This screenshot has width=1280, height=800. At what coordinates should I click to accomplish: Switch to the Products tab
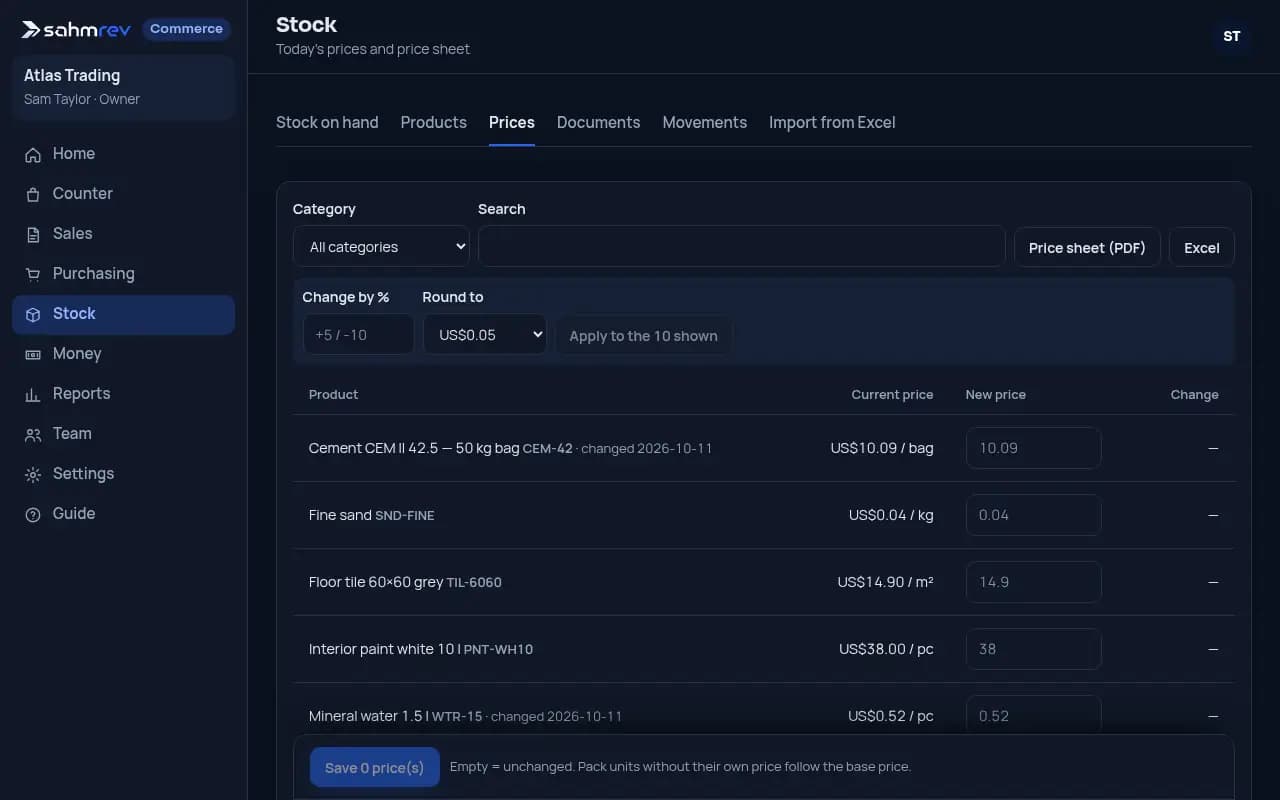[x=434, y=122]
